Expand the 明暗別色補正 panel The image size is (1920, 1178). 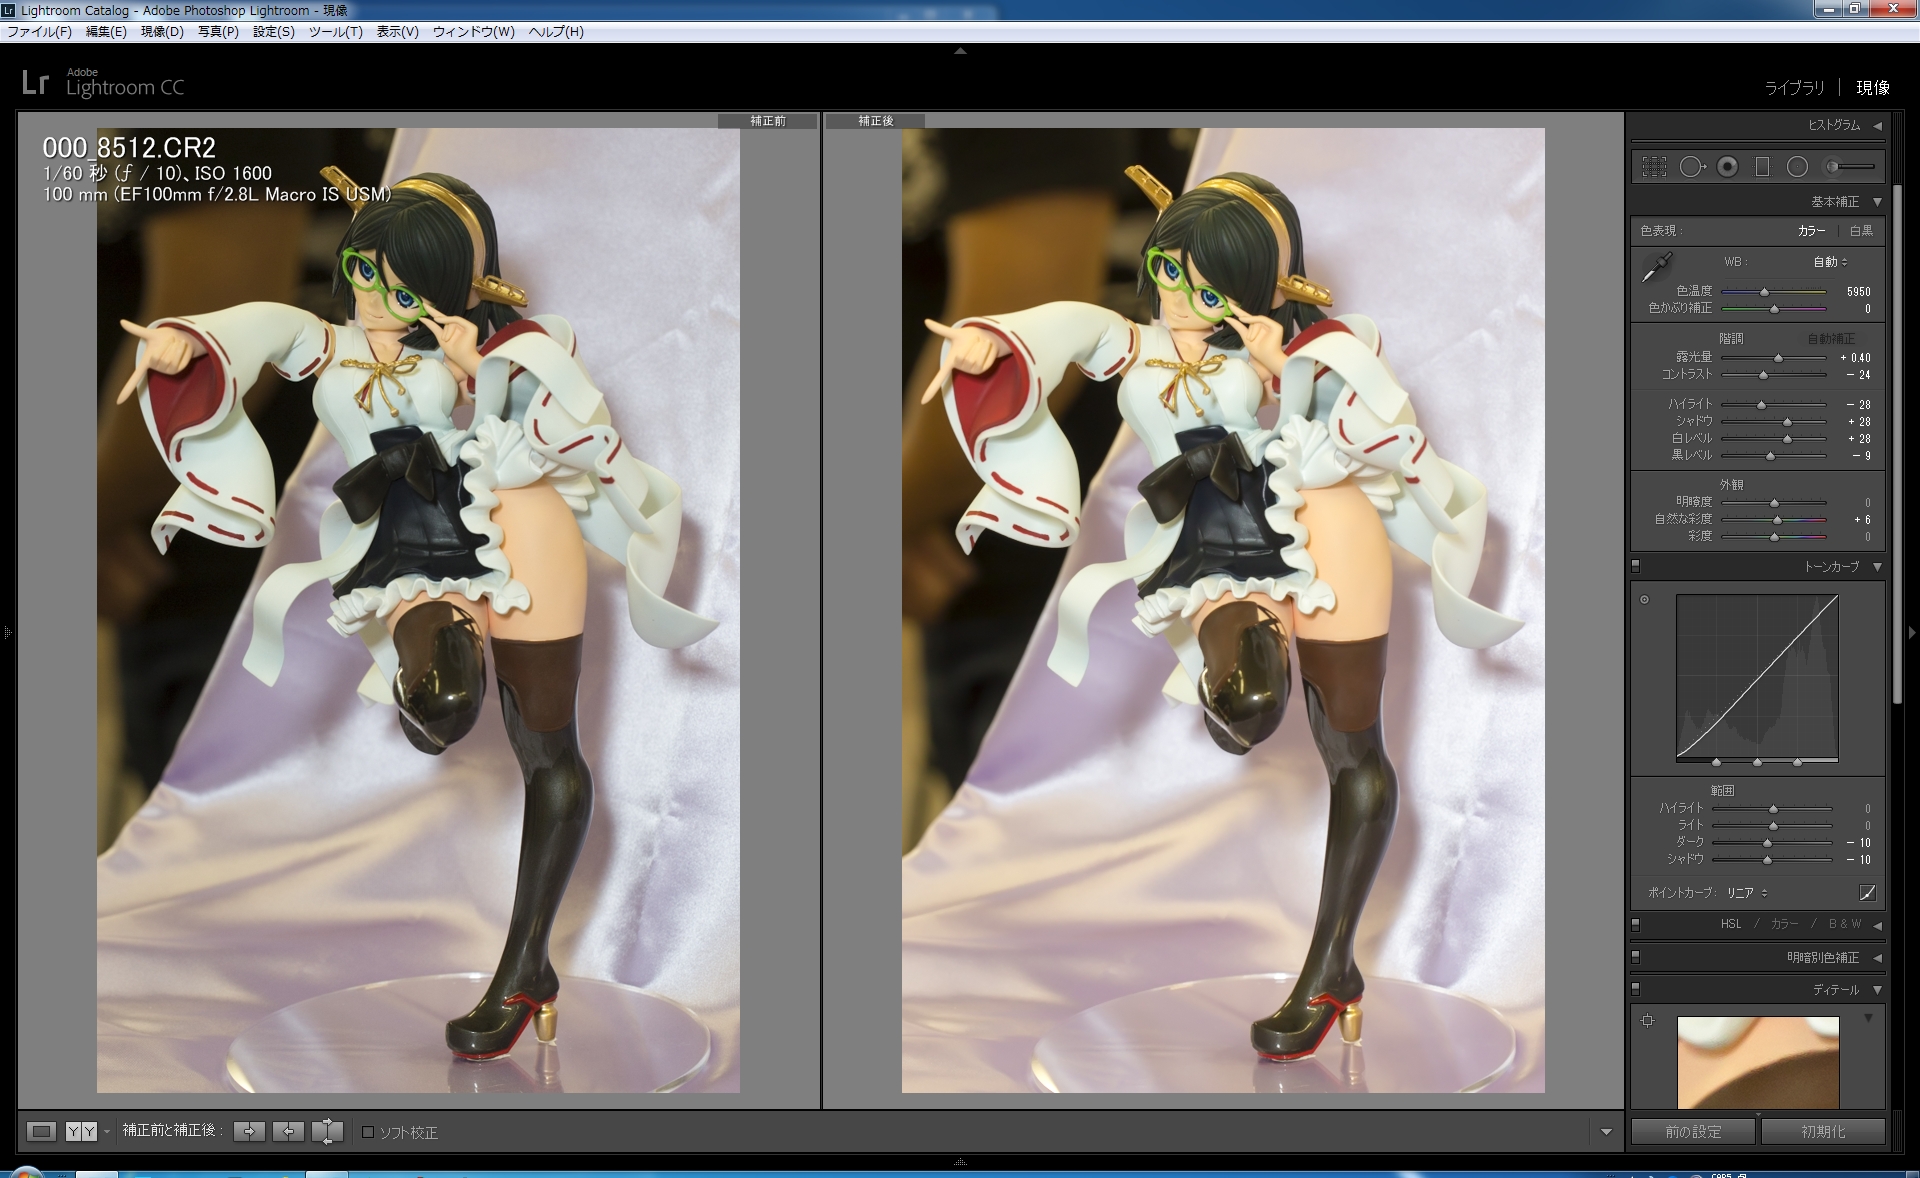click(x=1877, y=958)
